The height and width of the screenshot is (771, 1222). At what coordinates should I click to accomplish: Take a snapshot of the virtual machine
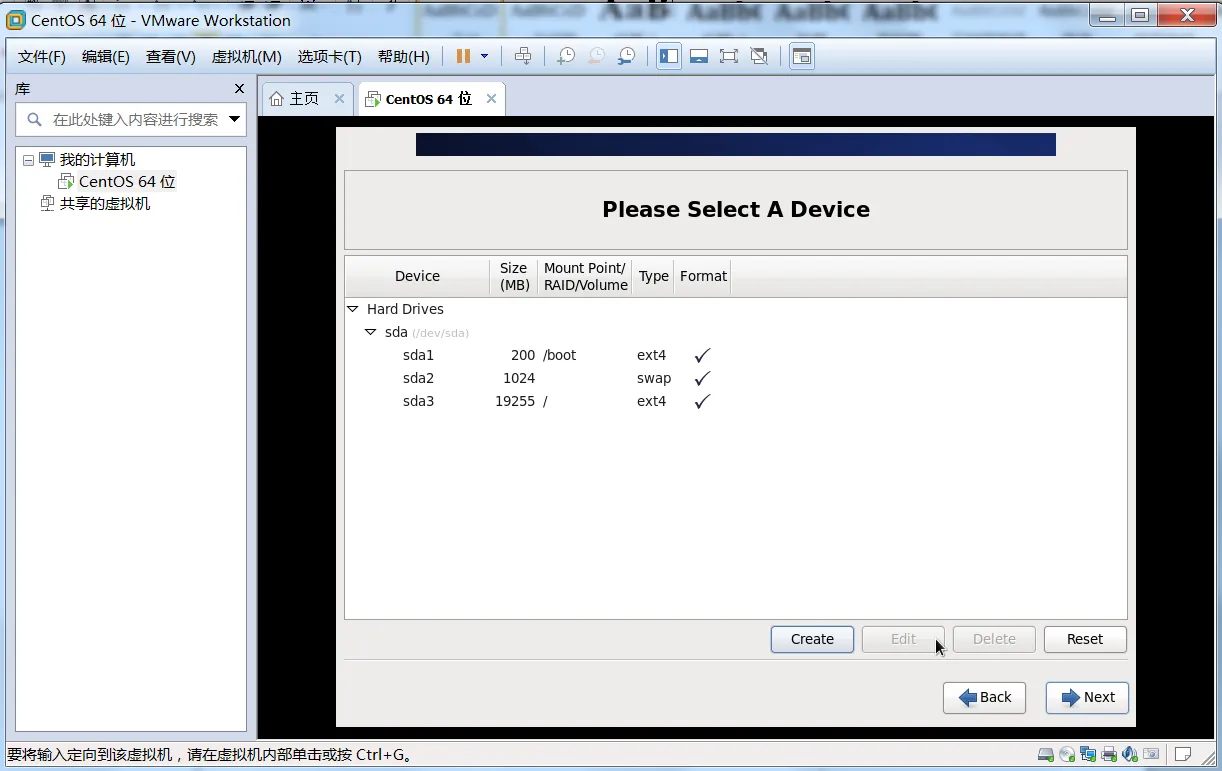pyautogui.click(x=566, y=56)
